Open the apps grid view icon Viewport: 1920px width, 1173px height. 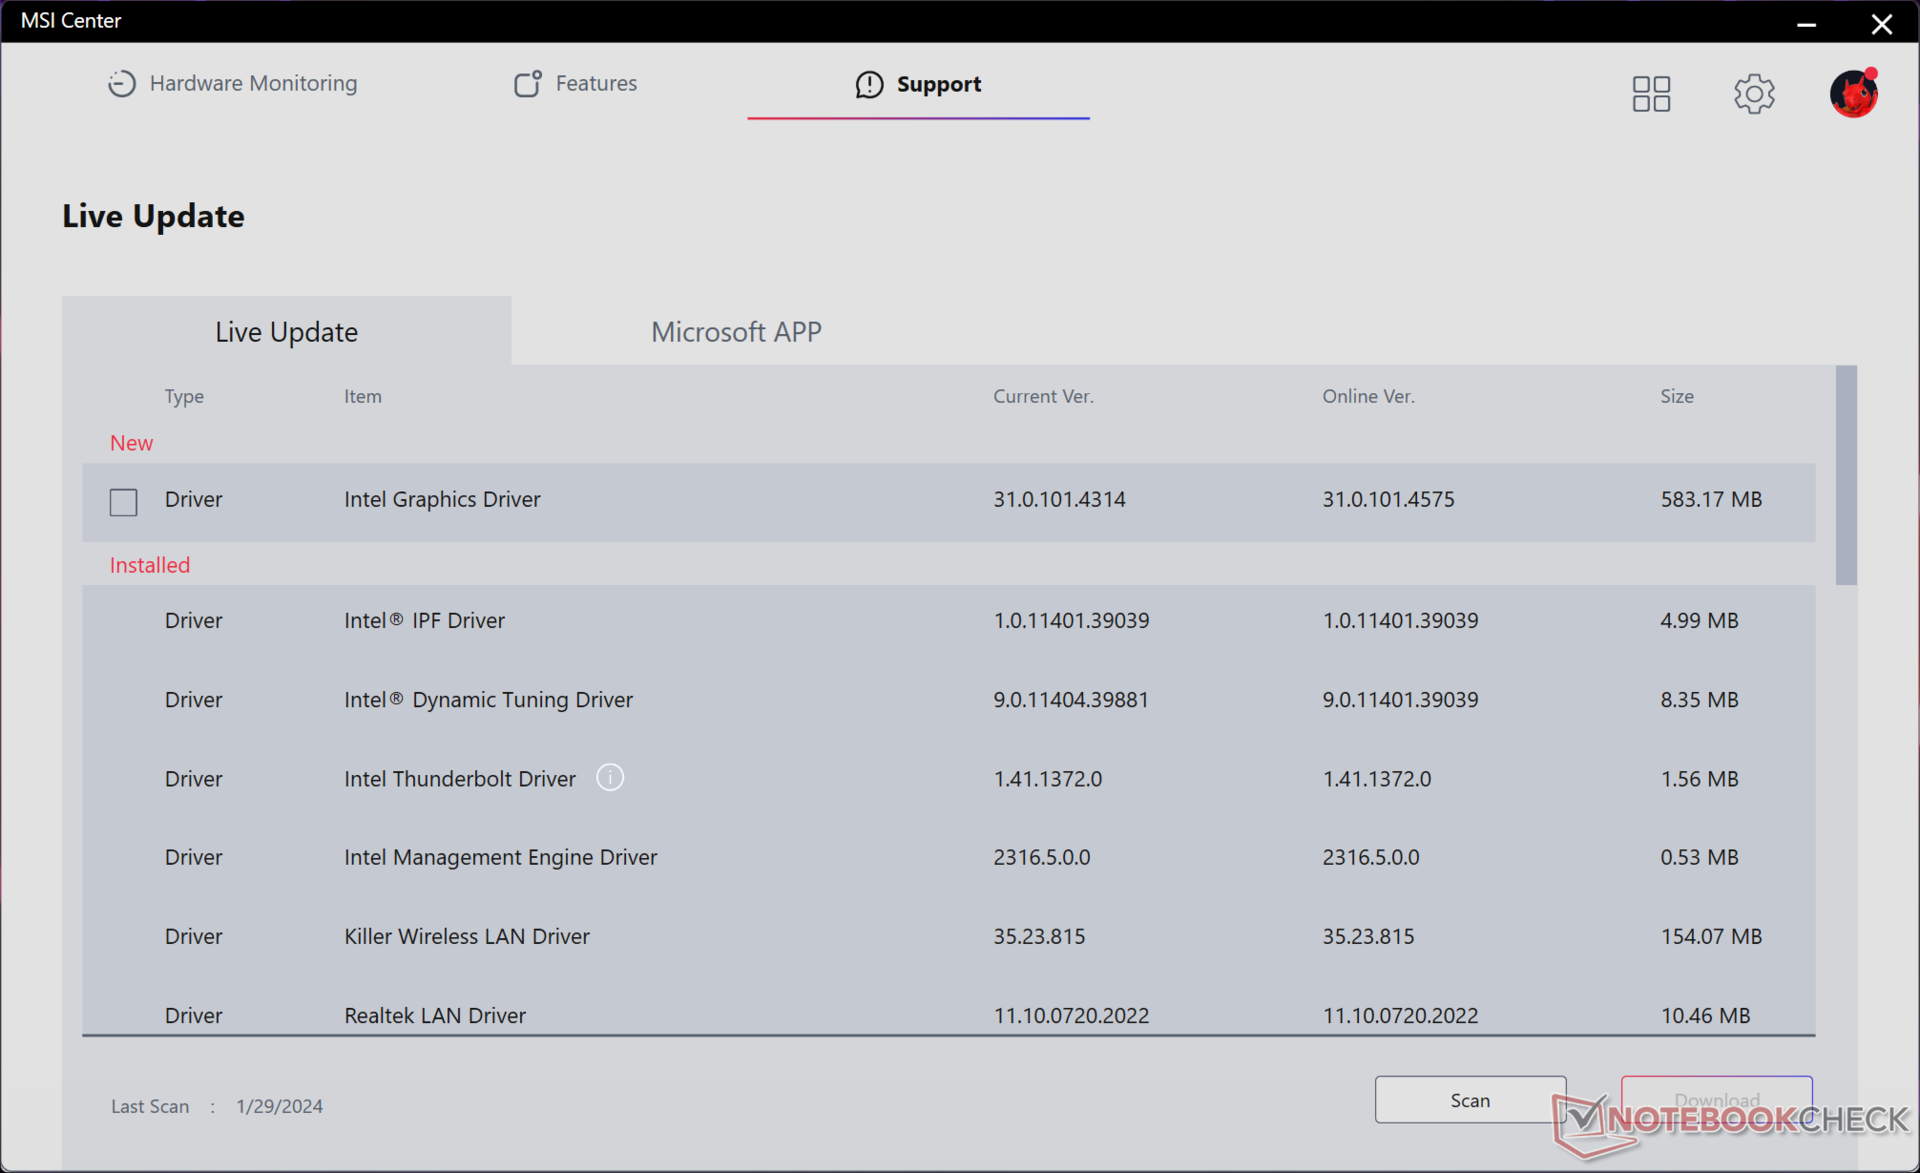coord(1651,94)
